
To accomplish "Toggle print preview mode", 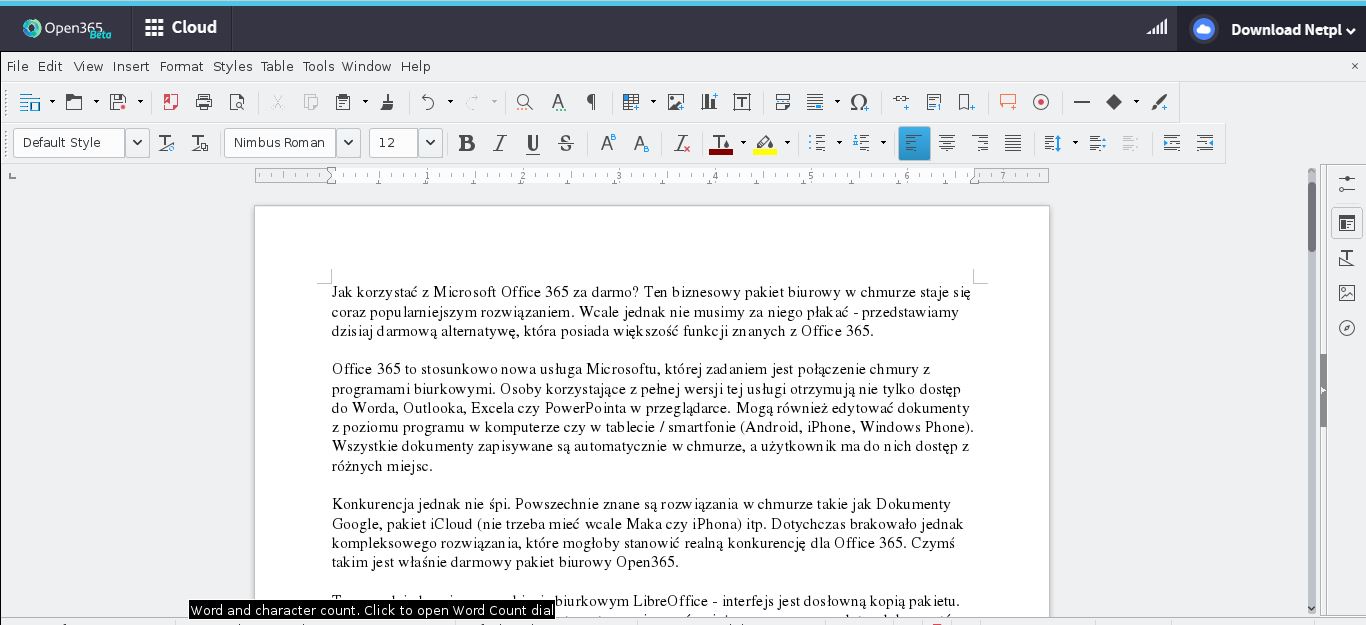I will click(x=237, y=102).
